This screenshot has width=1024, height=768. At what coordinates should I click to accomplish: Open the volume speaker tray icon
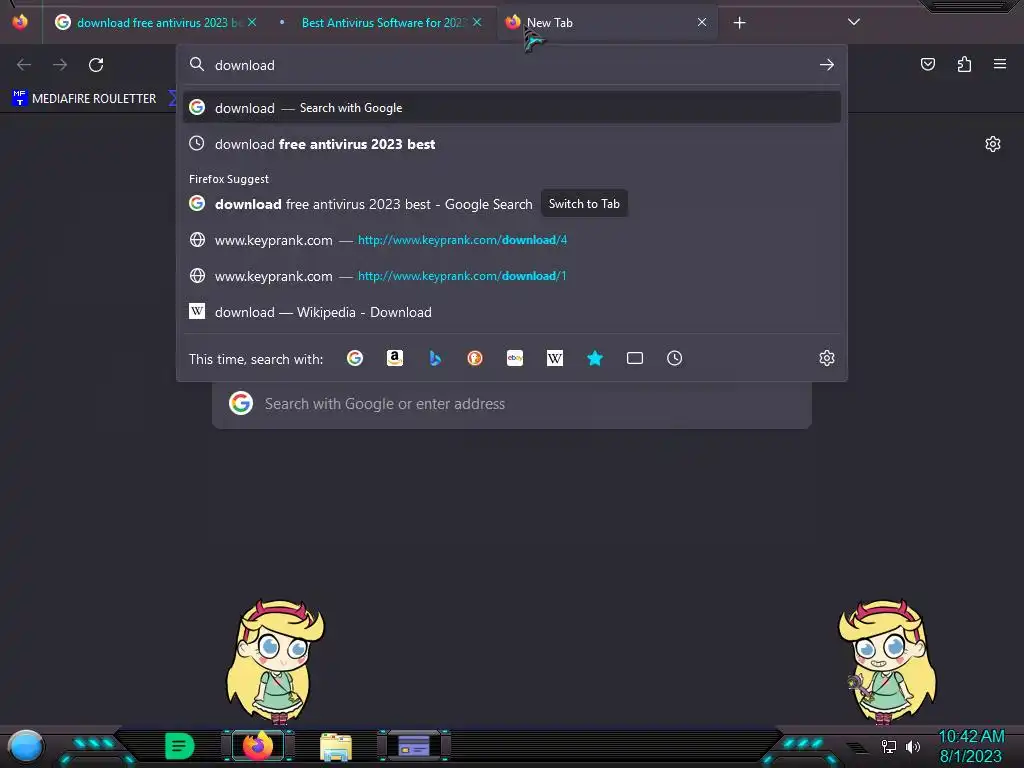pos(913,746)
